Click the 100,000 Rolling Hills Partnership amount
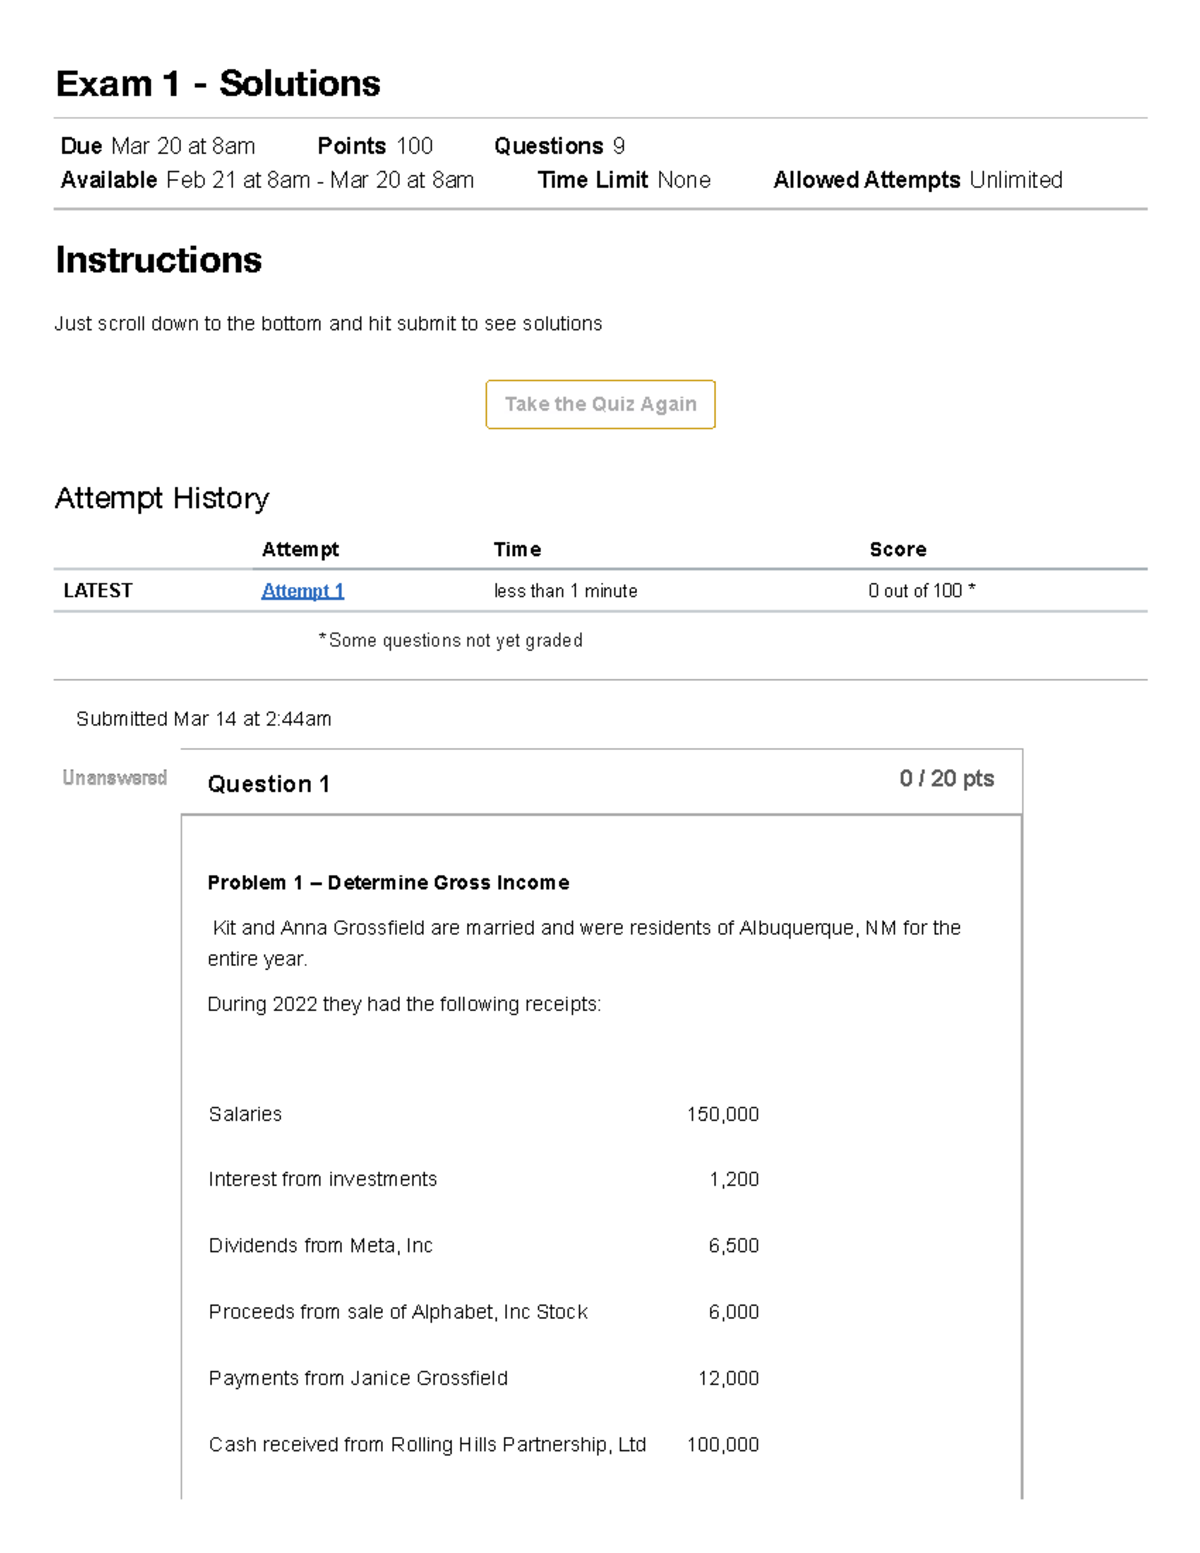The height and width of the screenshot is (1553, 1200). (722, 1445)
